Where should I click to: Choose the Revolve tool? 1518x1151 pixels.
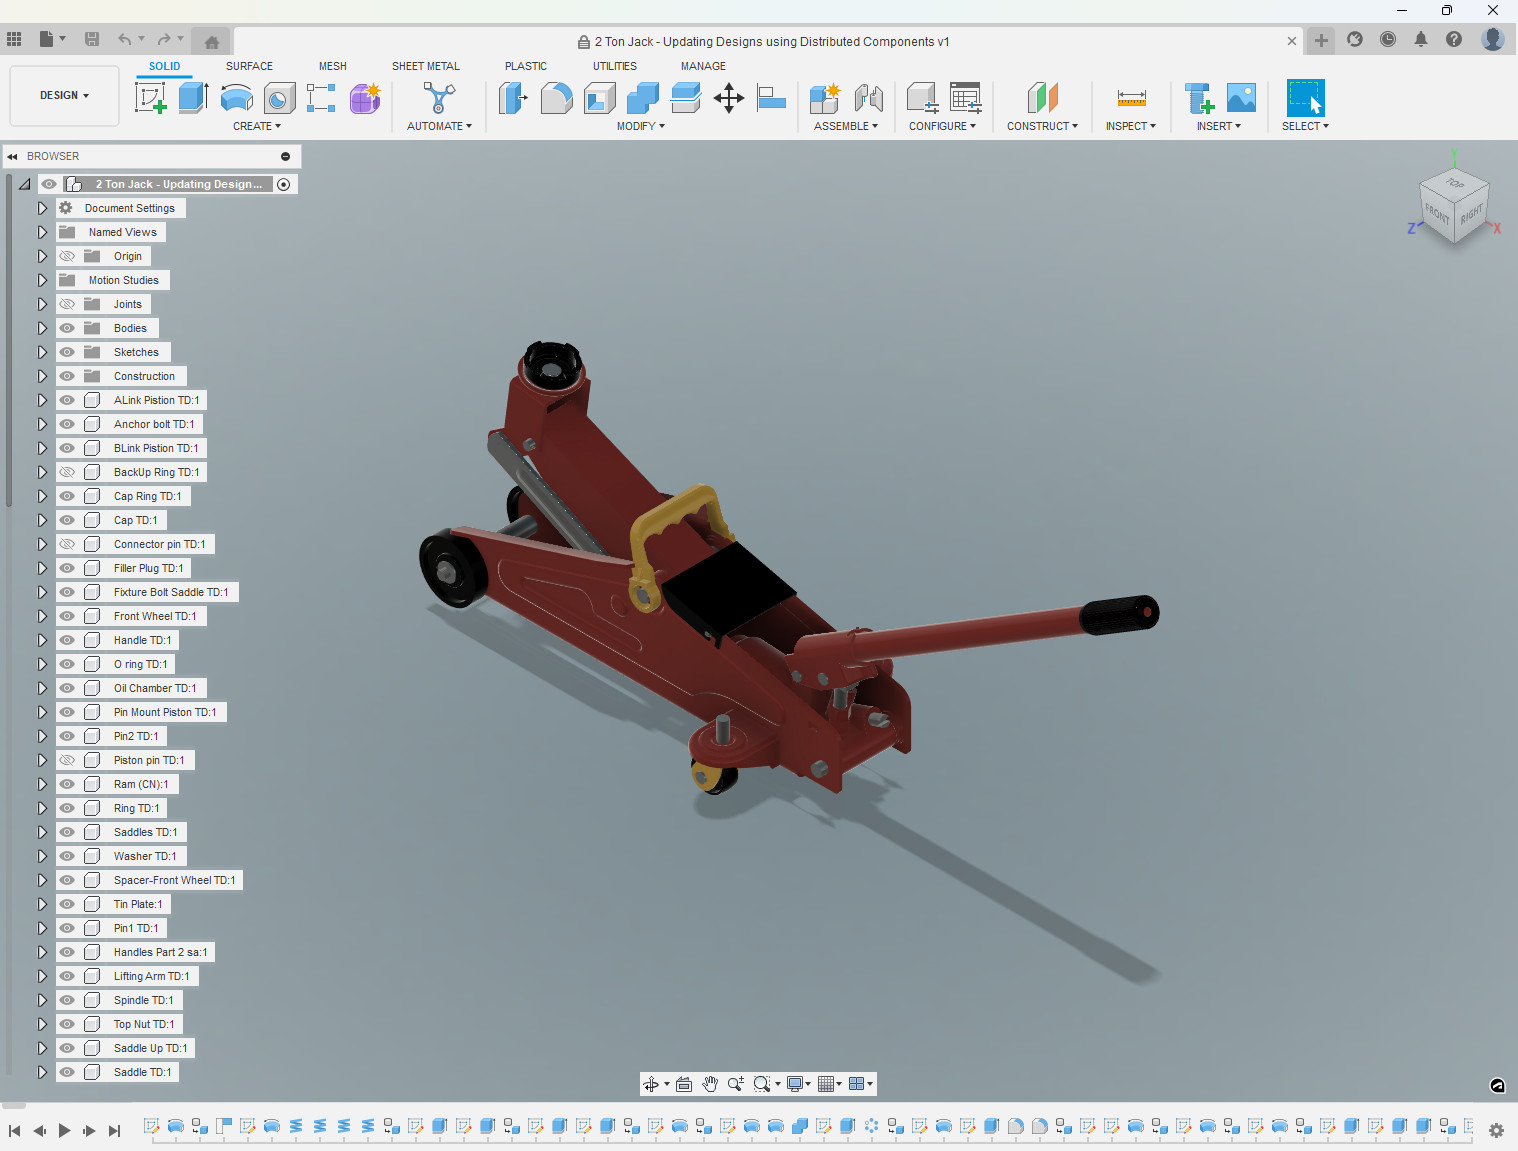click(x=236, y=98)
